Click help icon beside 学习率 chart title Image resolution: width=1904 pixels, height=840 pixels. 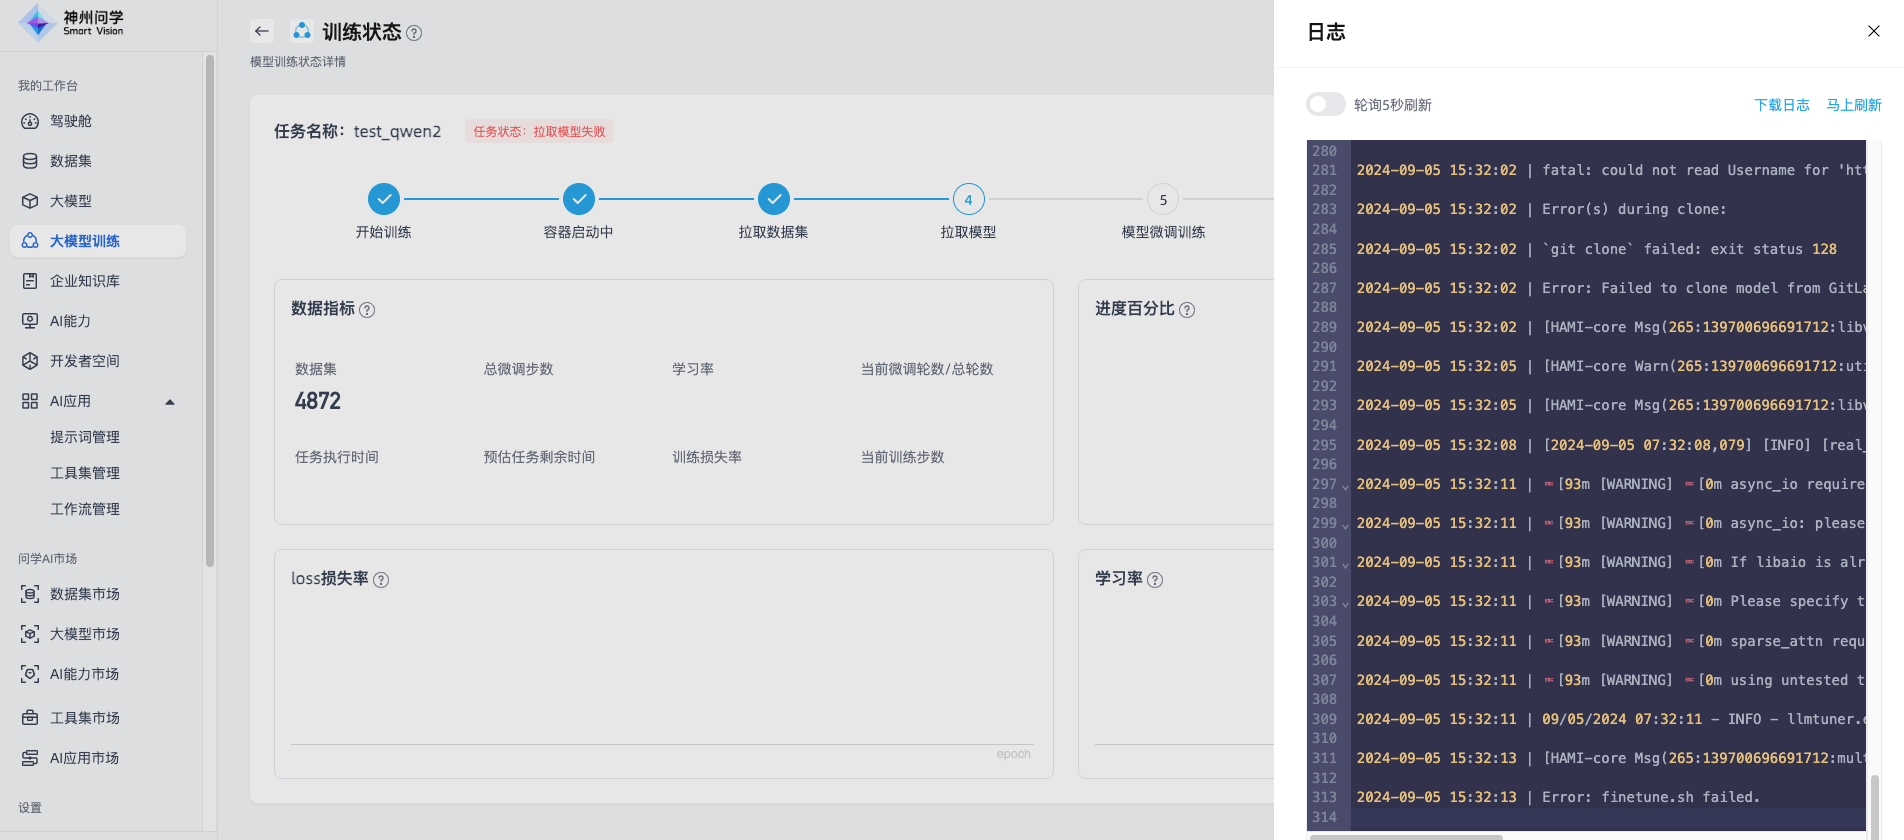pos(1155,580)
